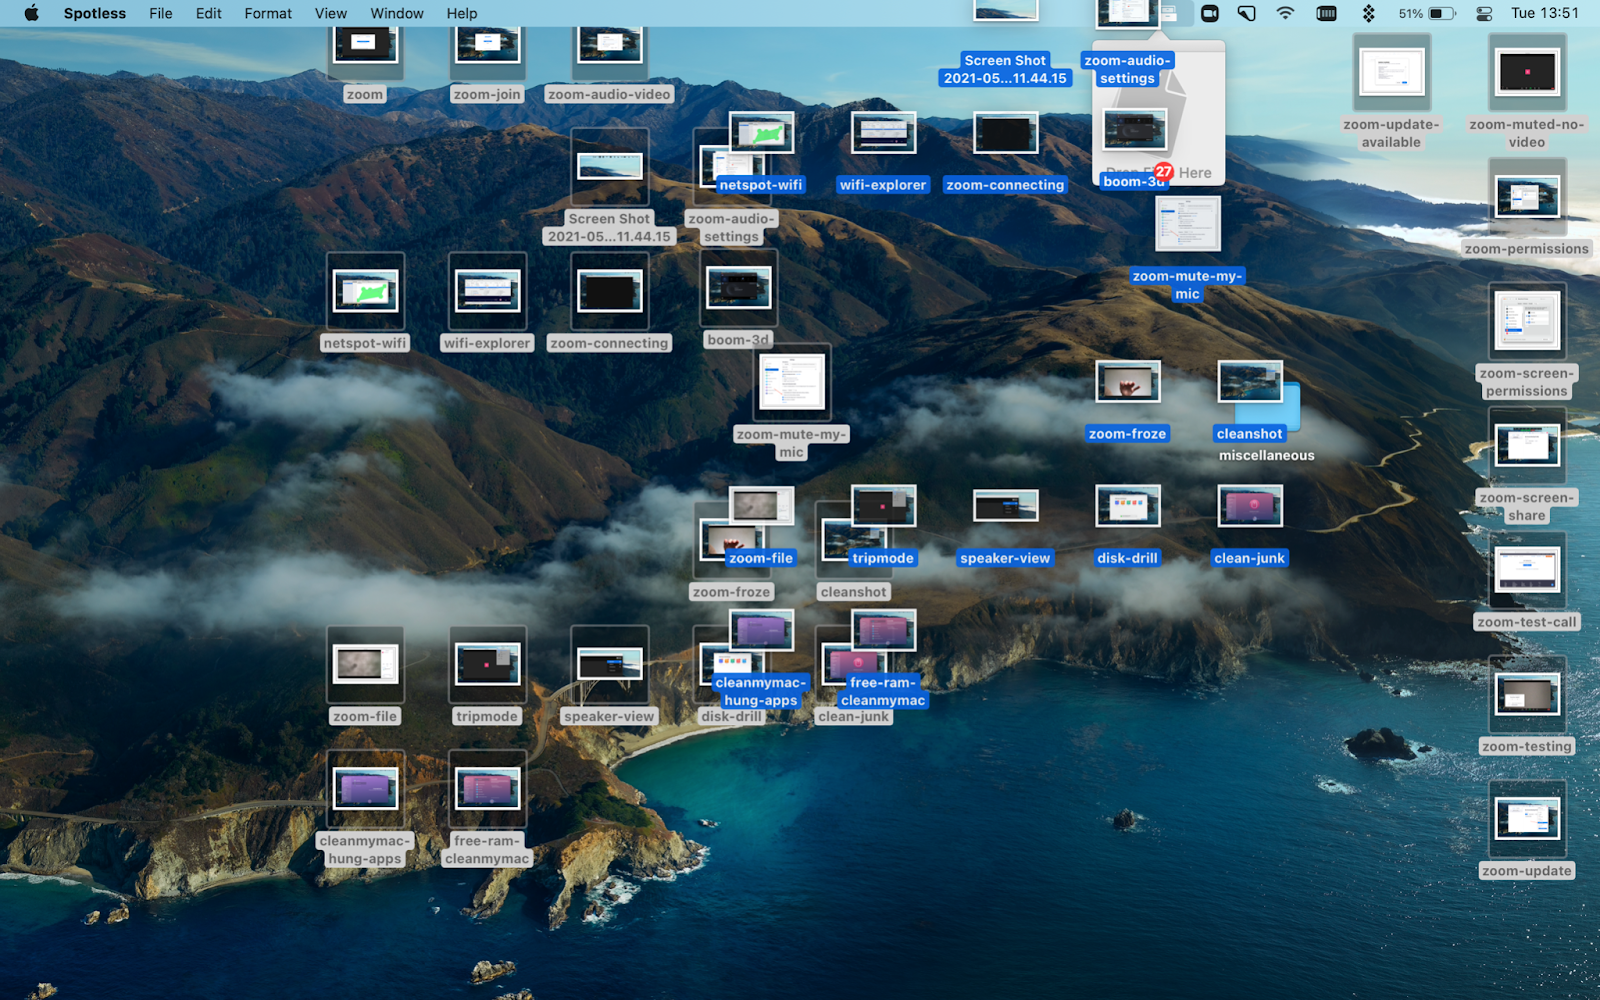Click the blue-highlighted cleanshot file
The width and height of the screenshot is (1600, 1000).
point(1250,382)
